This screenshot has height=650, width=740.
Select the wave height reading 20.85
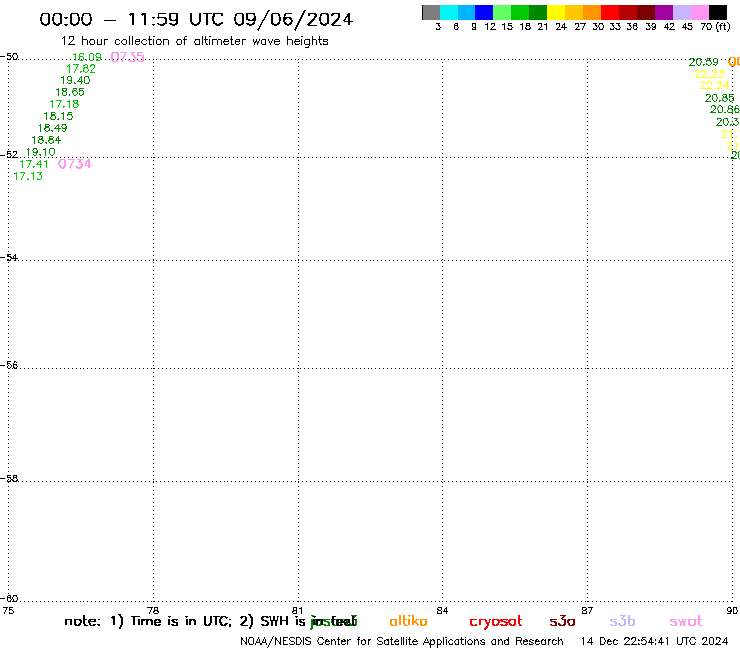(720, 98)
